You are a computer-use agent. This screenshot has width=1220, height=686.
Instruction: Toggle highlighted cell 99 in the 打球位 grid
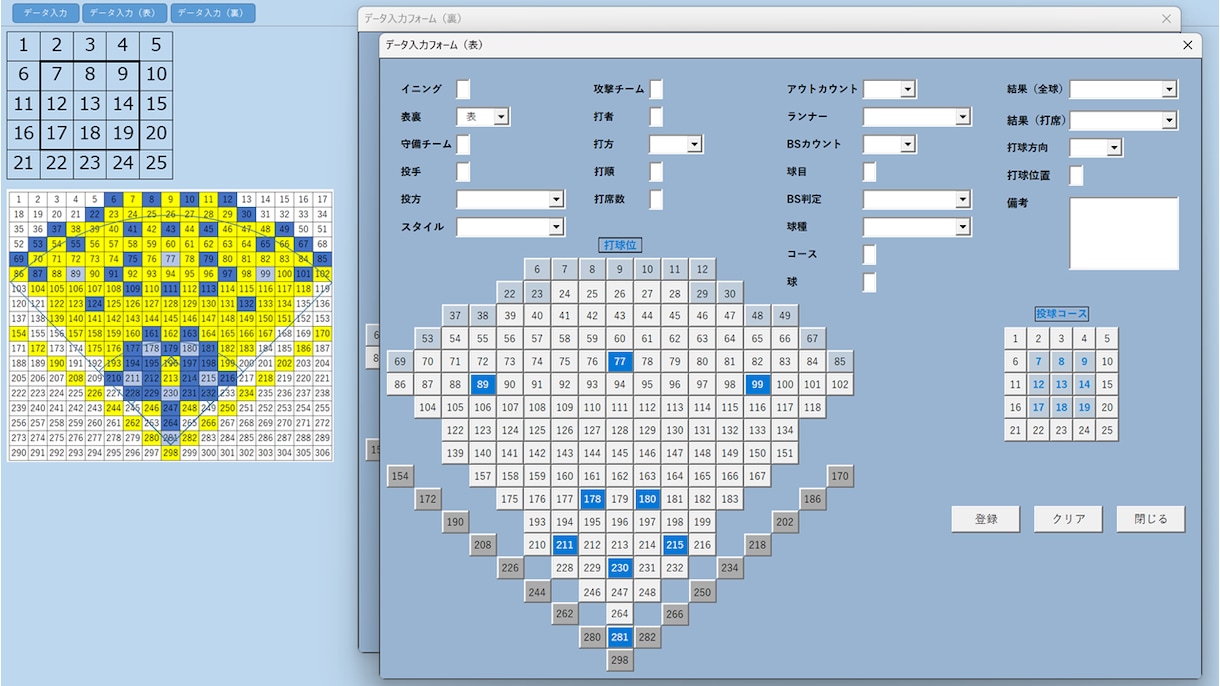pos(758,384)
